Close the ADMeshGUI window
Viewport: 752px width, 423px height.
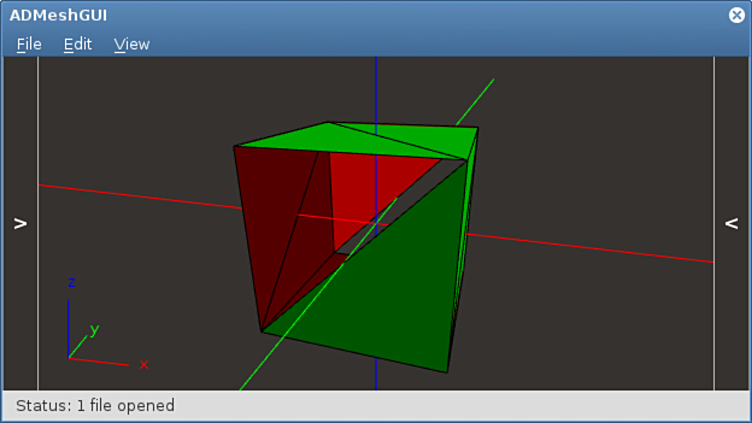coord(737,15)
